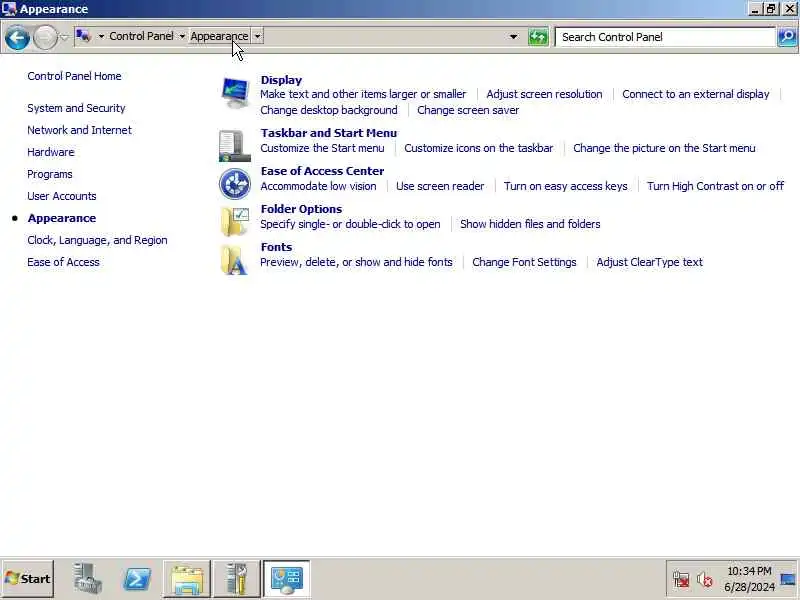Click the network status tray icon
The image size is (800, 600).
pos(681,579)
